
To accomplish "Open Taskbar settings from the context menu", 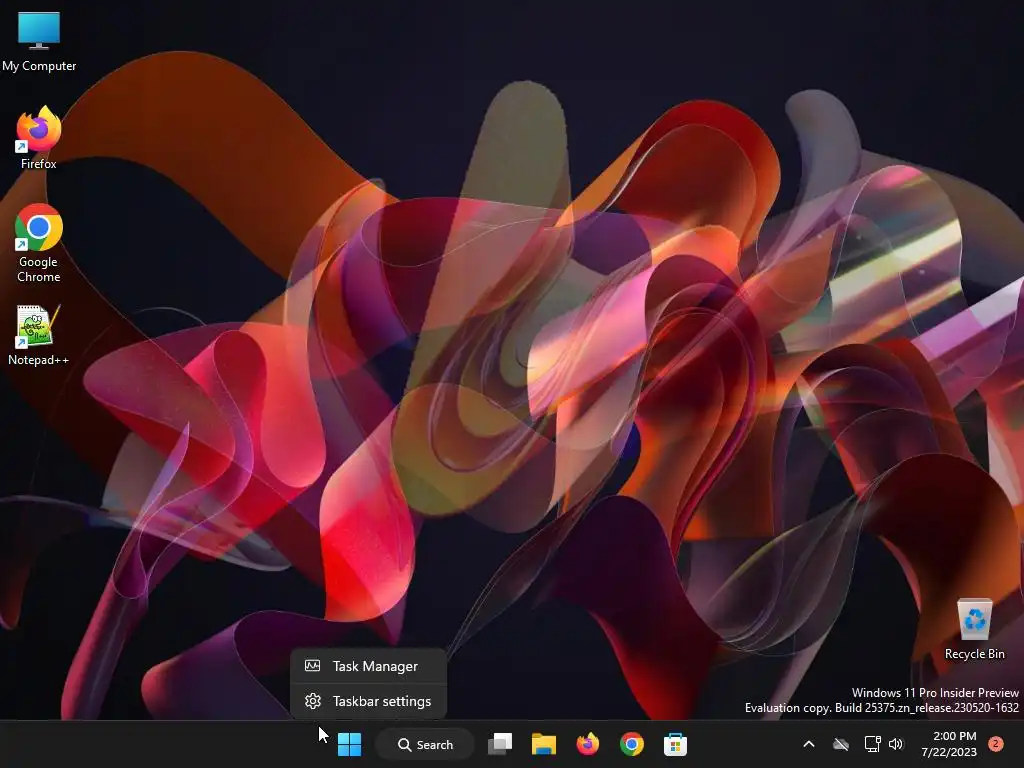I will click(368, 701).
